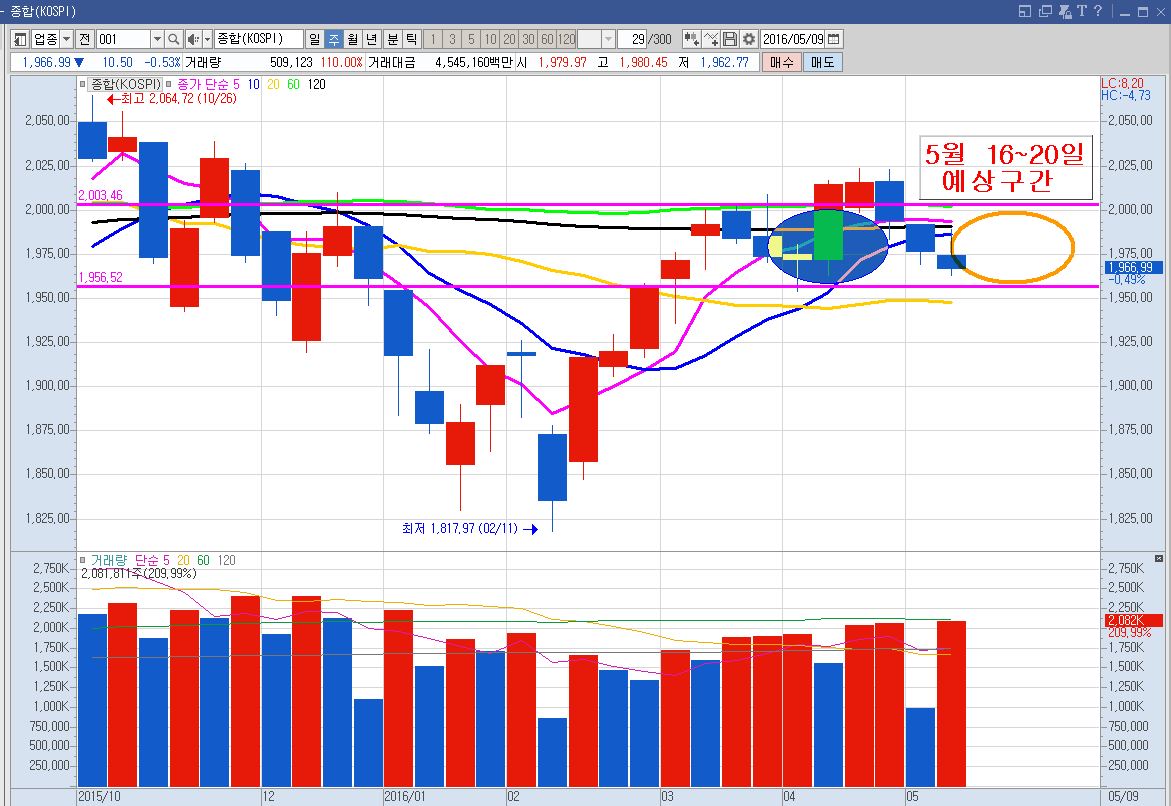Select the 월 monthly period button

point(352,39)
